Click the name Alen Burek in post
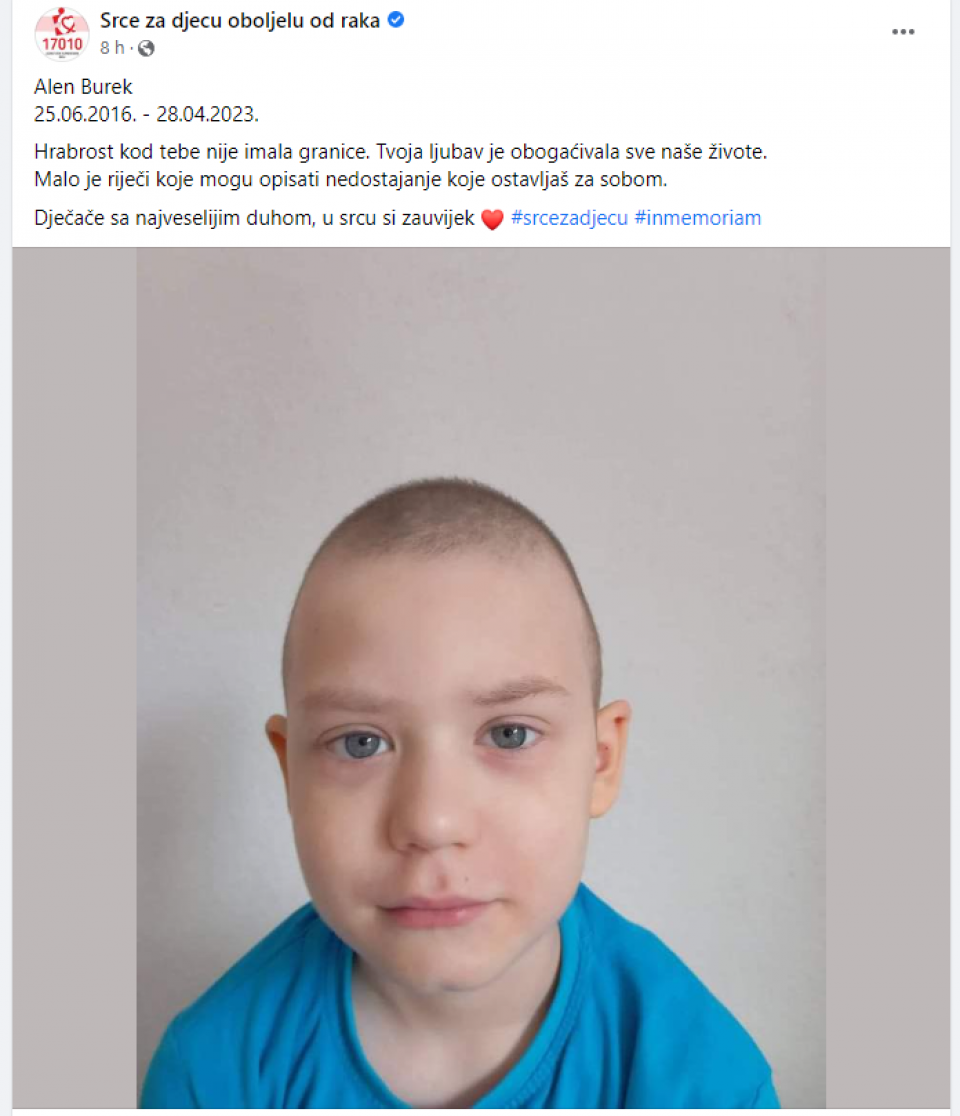This screenshot has width=960, height=1116. click(x=83, y=87)
